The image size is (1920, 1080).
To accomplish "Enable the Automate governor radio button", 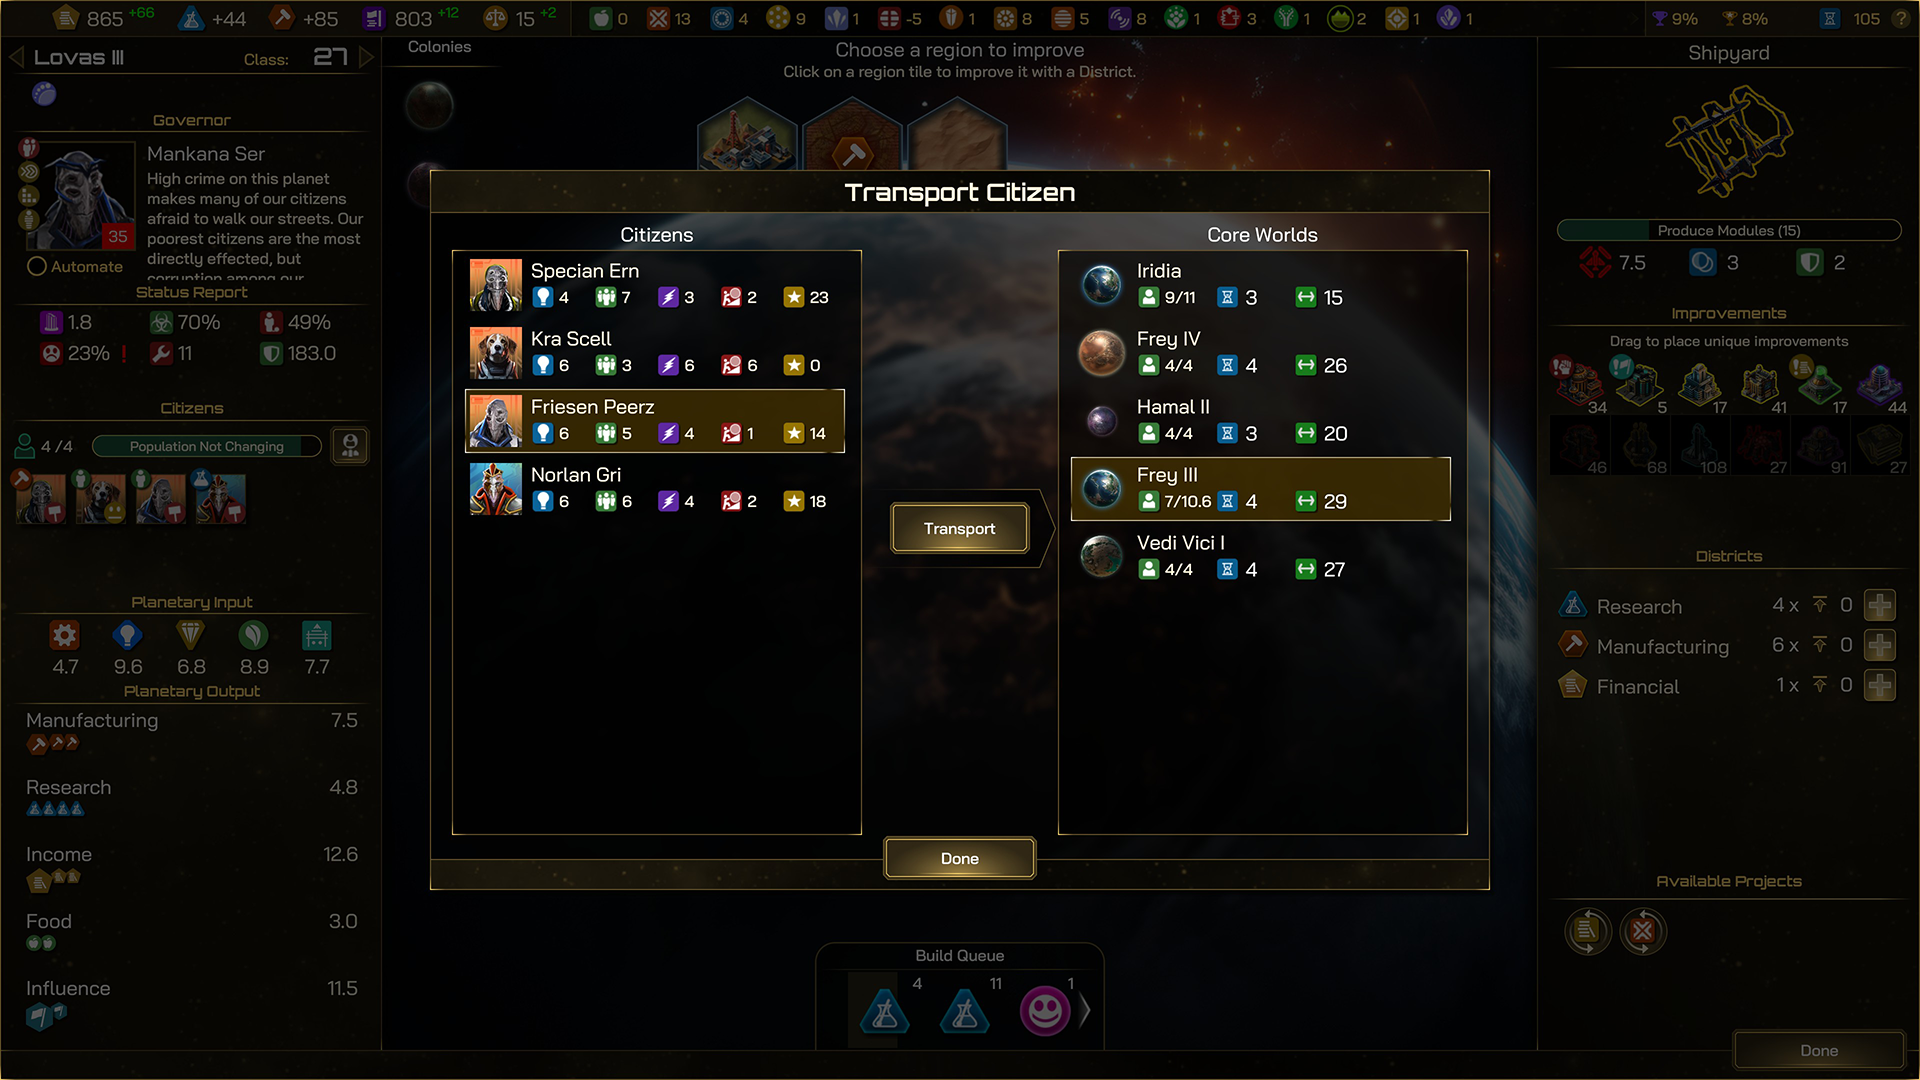I will (37, 267).
